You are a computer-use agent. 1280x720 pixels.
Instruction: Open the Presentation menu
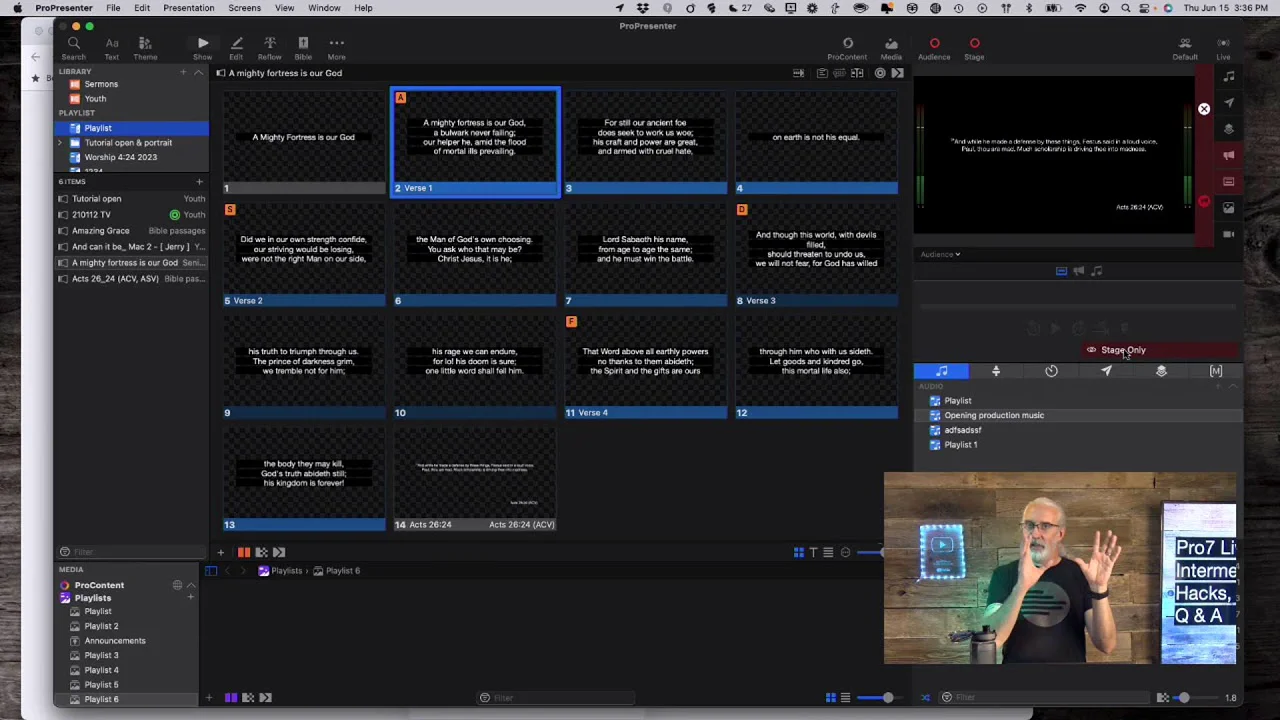(188, 8)
